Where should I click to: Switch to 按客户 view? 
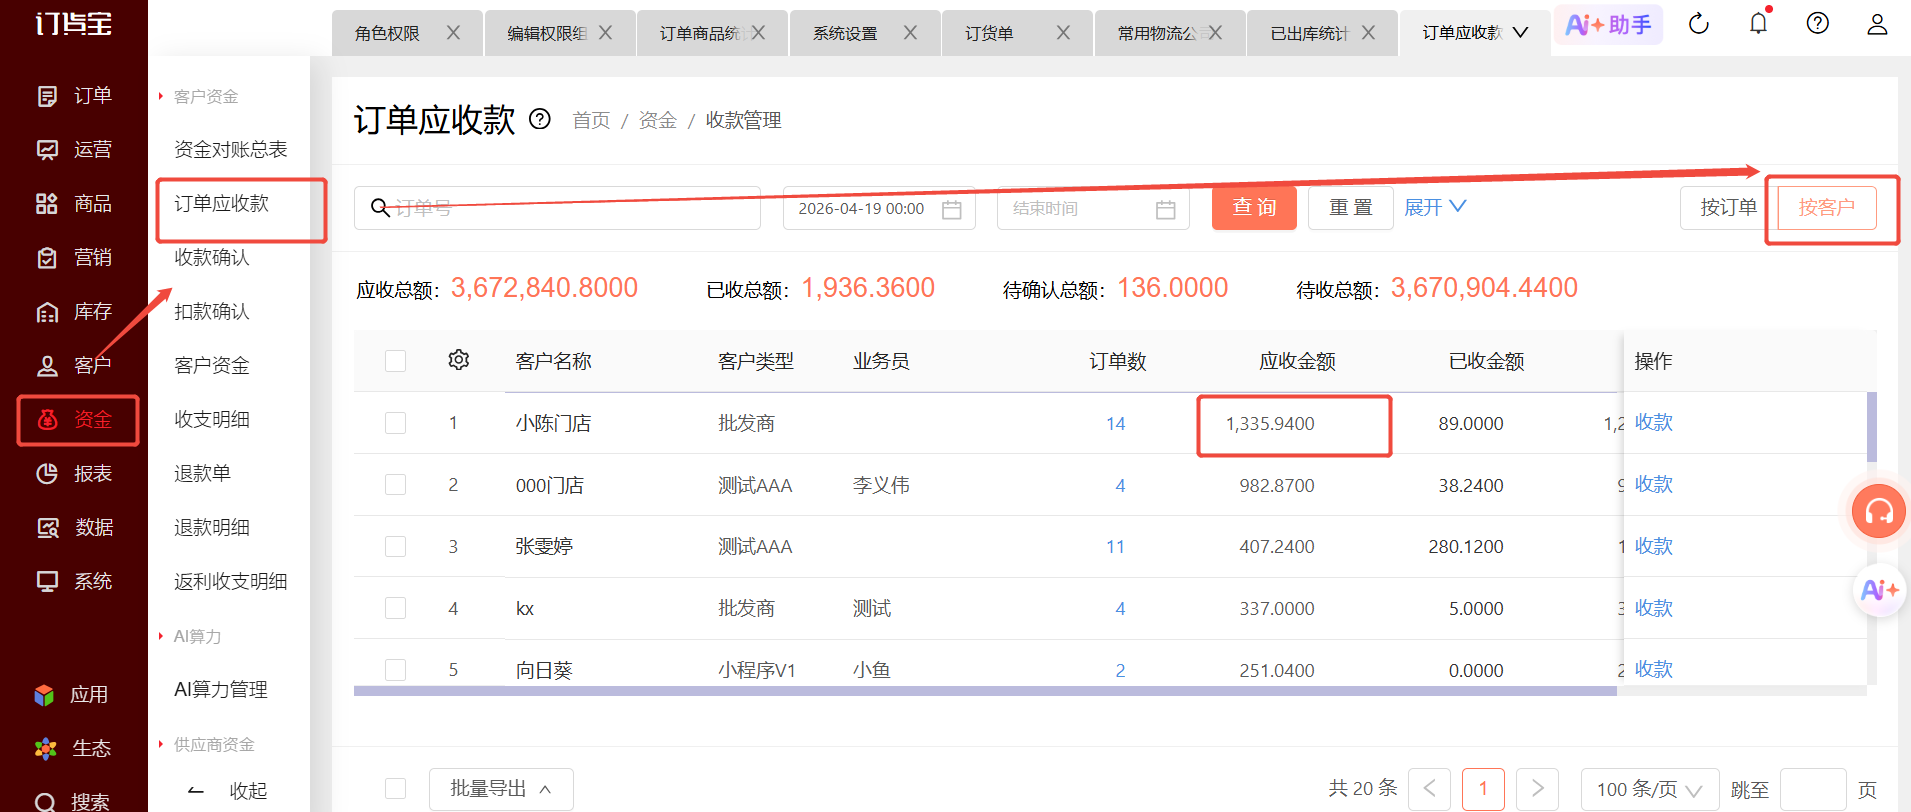click(1827, 208)
